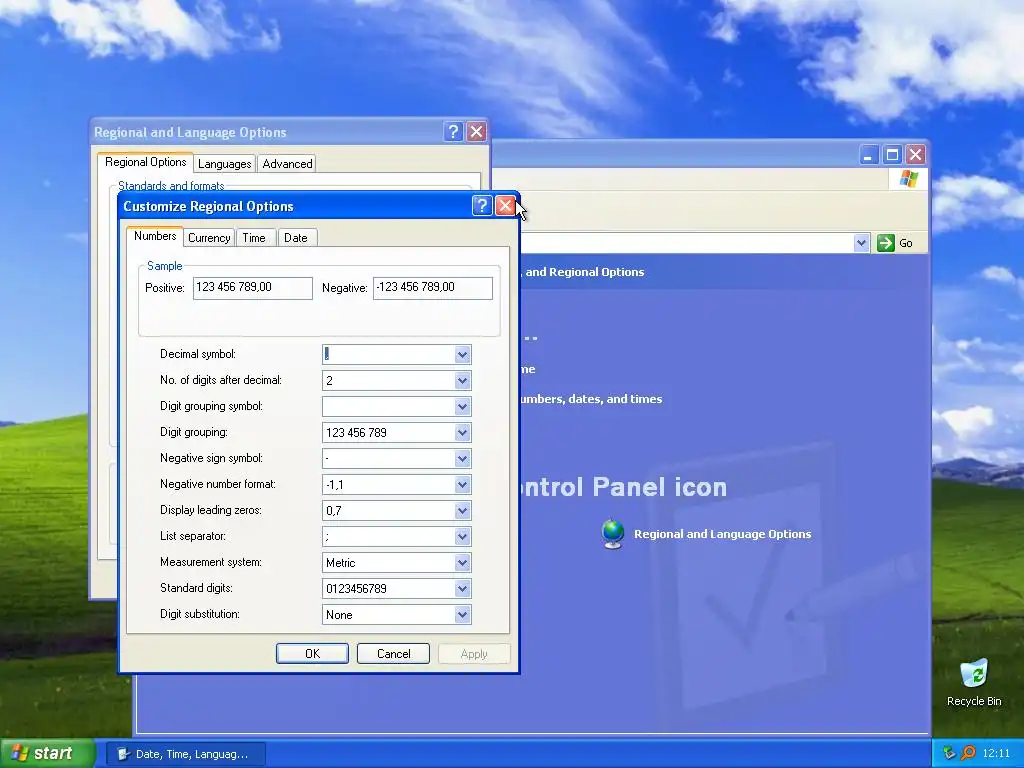1024x768 pixels.
Task: Expand the Digit grouping symbol dropdown
Action: coord(462,407)
